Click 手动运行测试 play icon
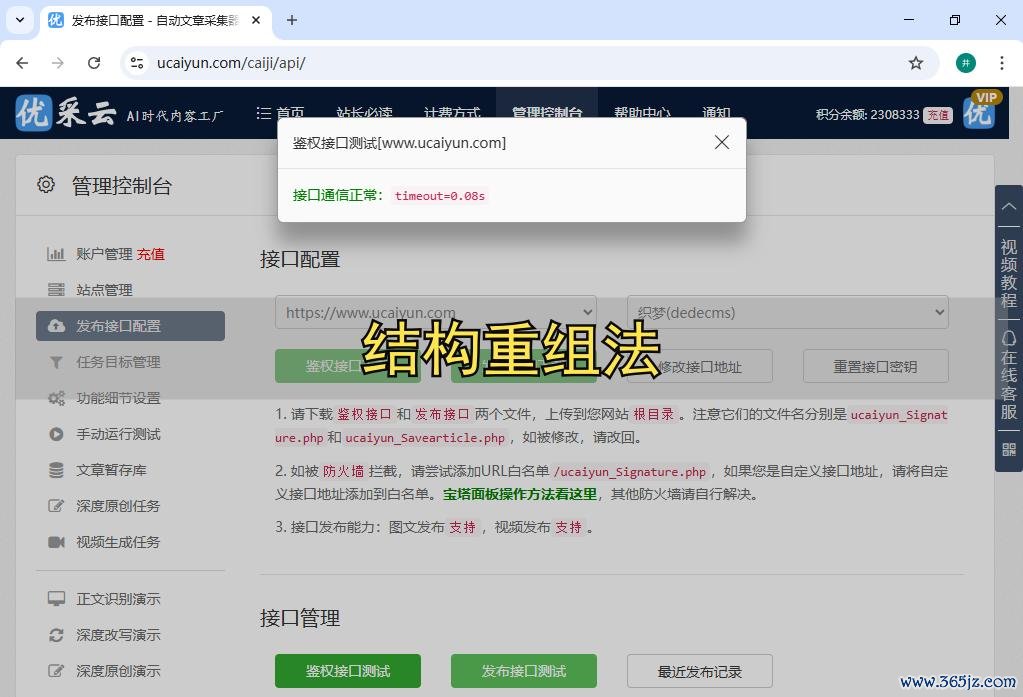The image size is (1023, 697). tap(56, 434)
